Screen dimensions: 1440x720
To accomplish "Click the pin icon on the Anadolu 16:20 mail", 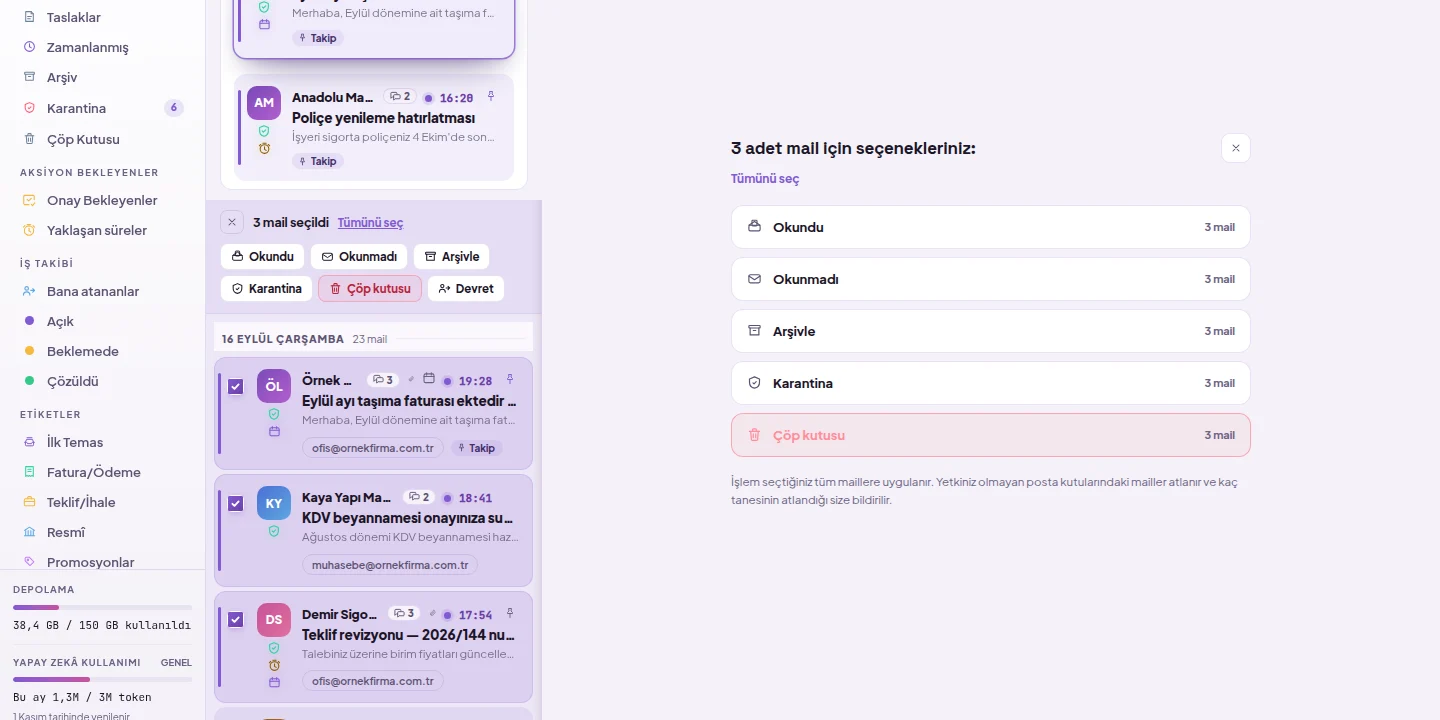I will click(491, 96).
